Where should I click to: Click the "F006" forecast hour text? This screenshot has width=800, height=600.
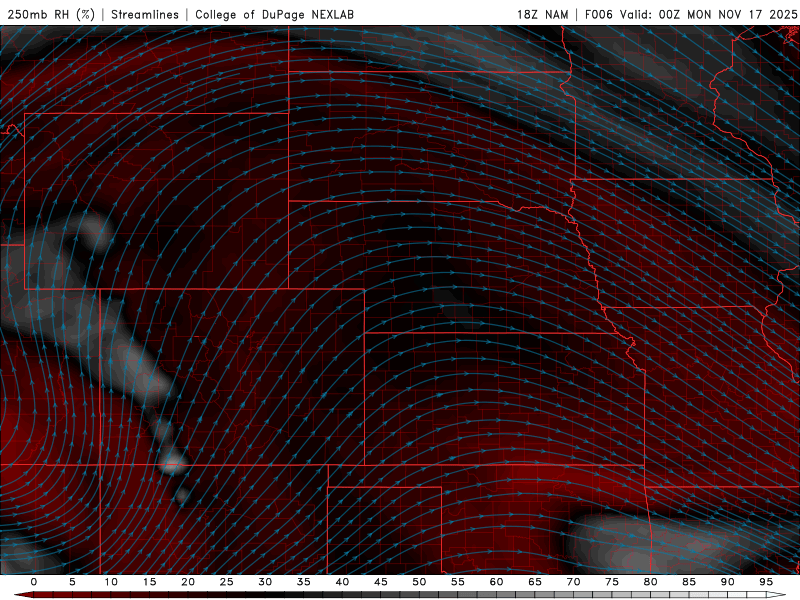[598, 14]
